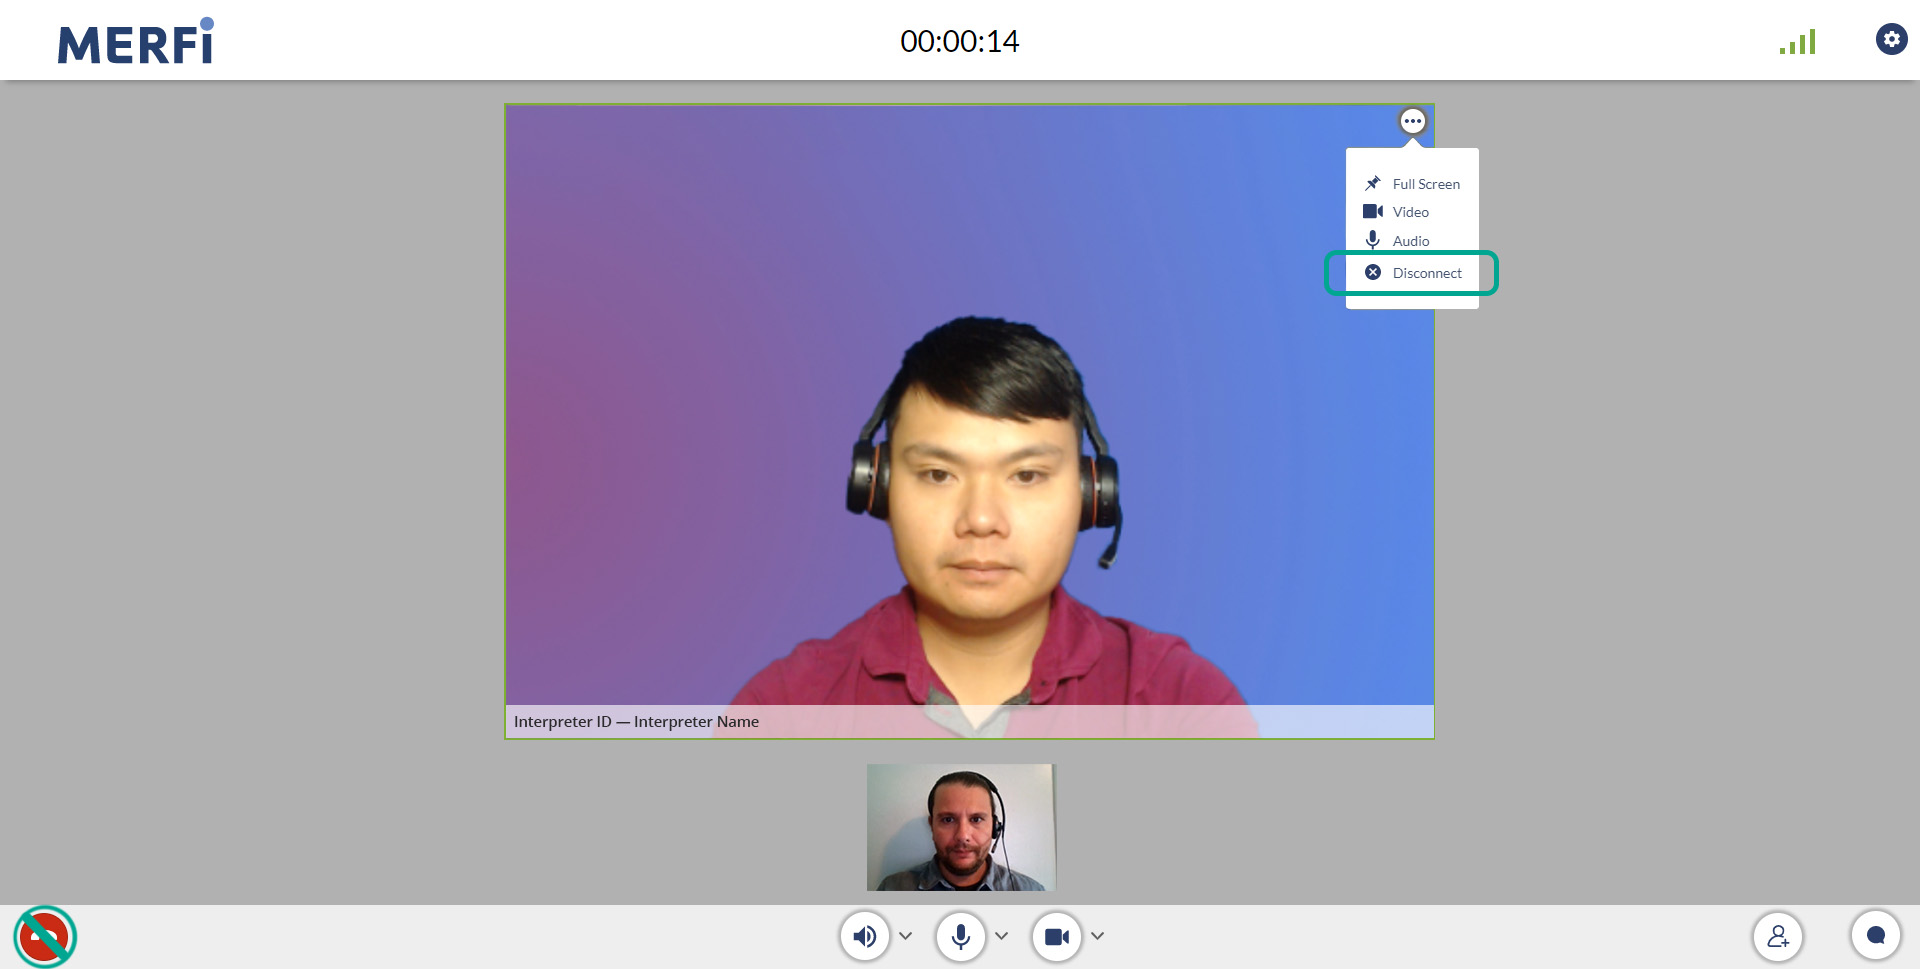This screenshot has height=969, width=1920.
Task: Open add participant icon
Action: click(1777, 937)
